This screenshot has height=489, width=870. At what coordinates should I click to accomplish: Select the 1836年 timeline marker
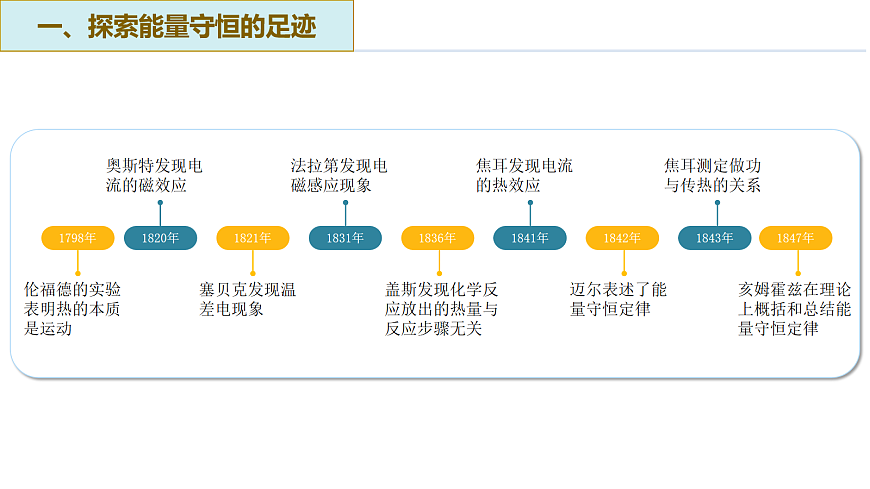click(437, 238)
